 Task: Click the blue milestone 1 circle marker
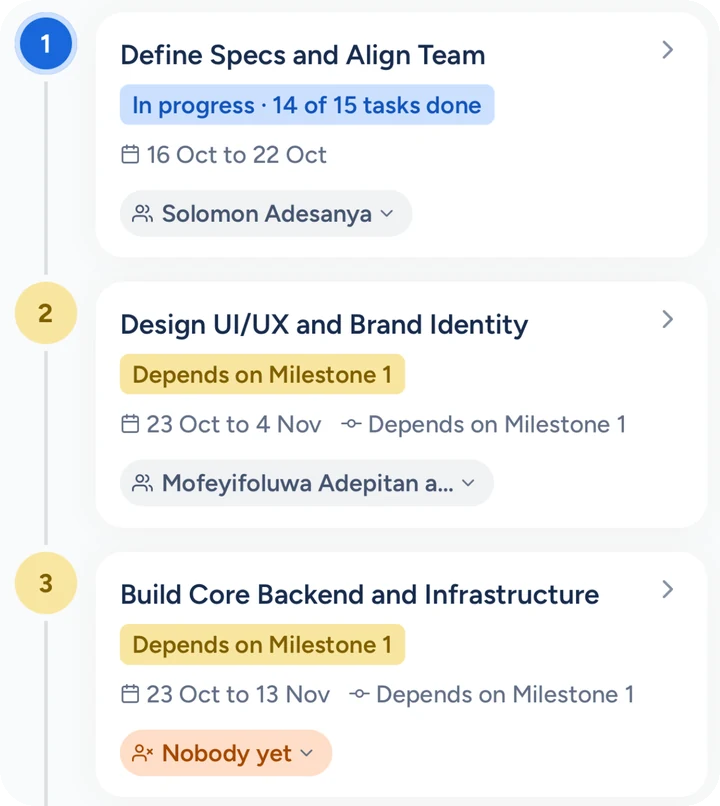tap(46, 44)
